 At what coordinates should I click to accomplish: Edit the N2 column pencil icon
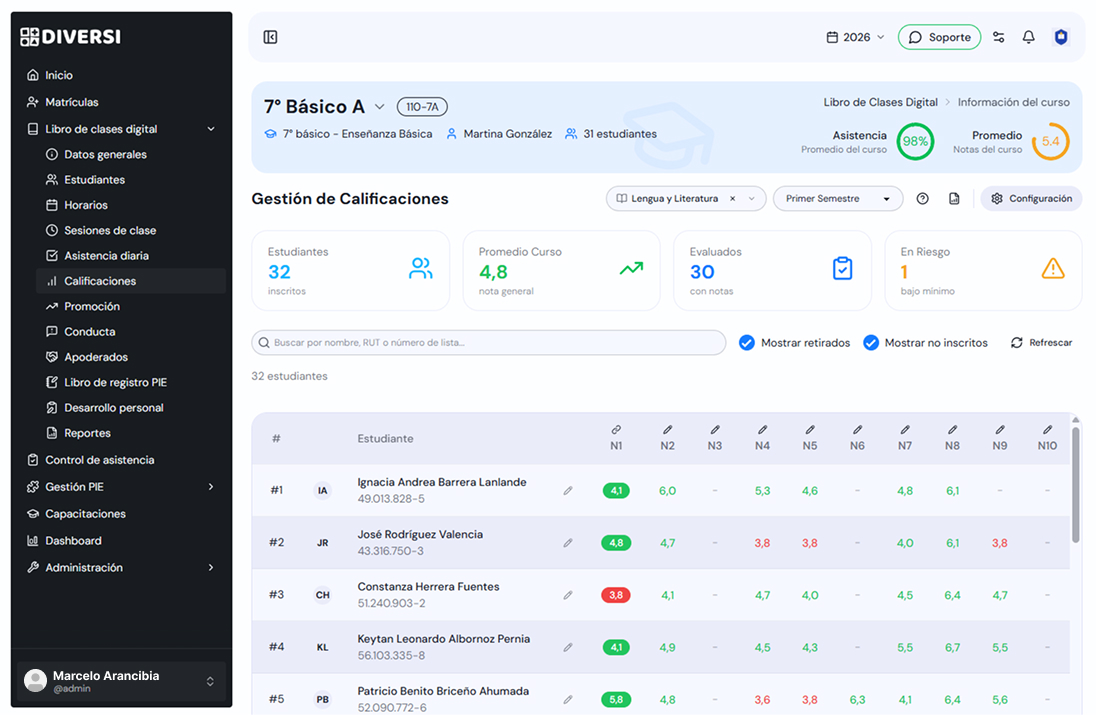pyautogui.click(x=668, y=430)
